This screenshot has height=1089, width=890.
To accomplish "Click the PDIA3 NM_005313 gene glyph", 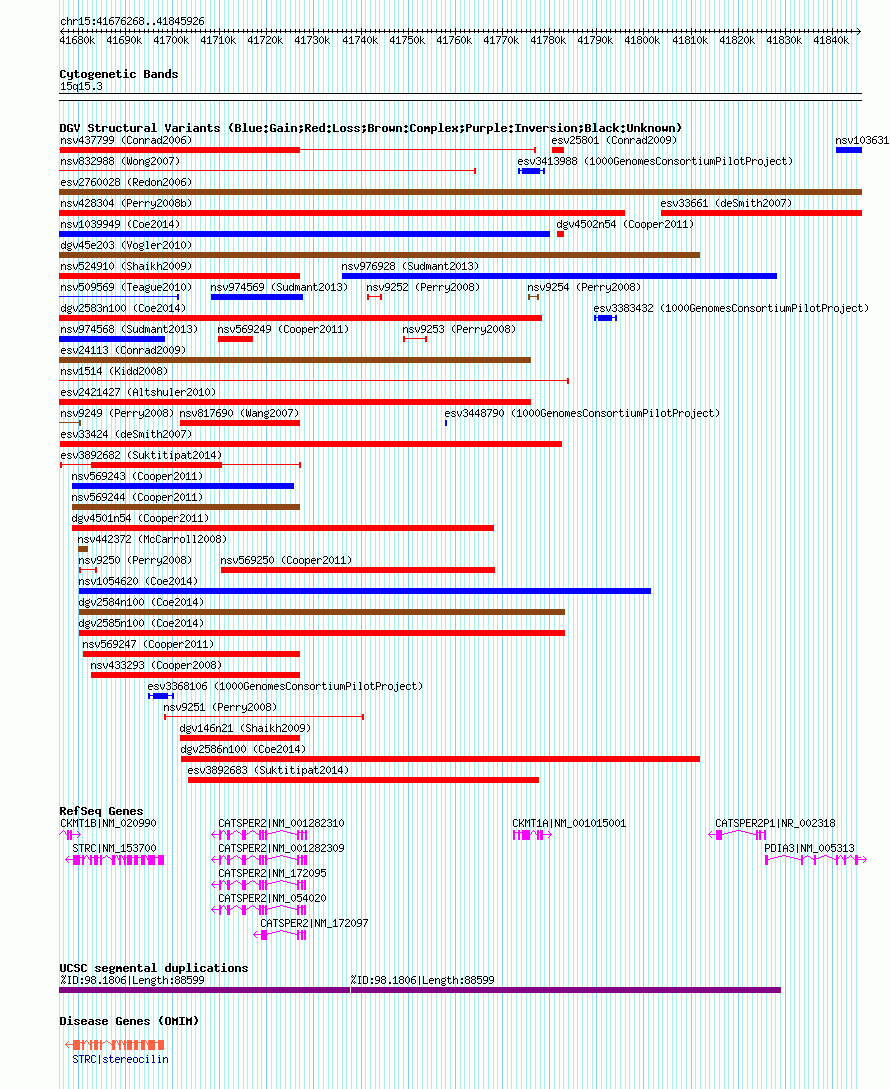I will click(x=816, y=860).
